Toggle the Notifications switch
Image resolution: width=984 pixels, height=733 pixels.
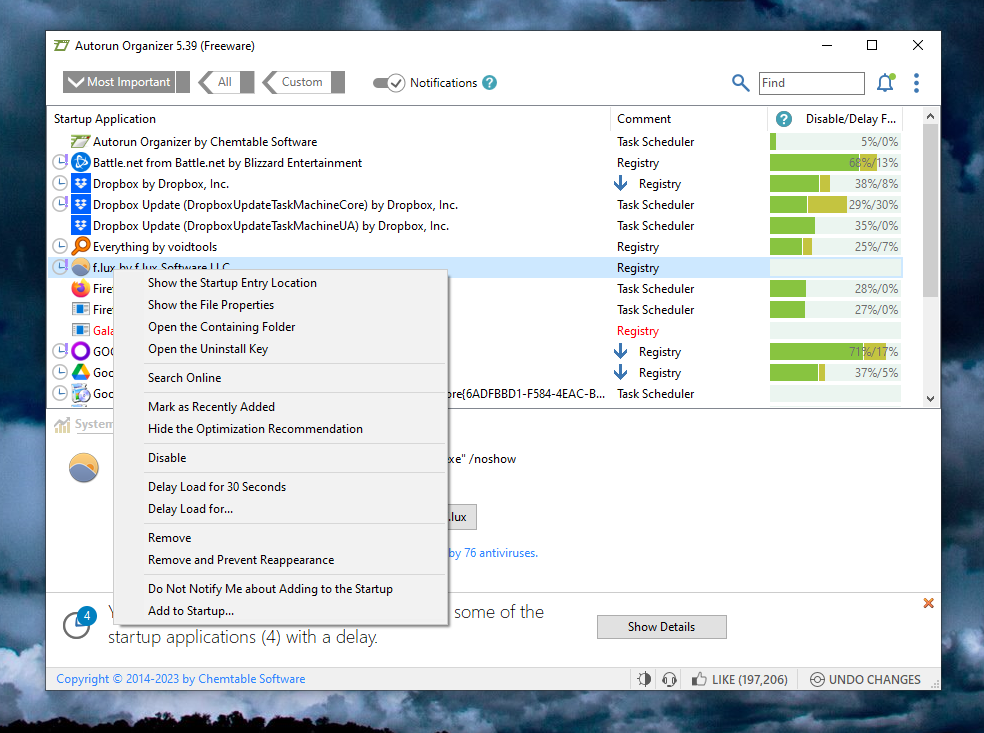click(388, 83)
